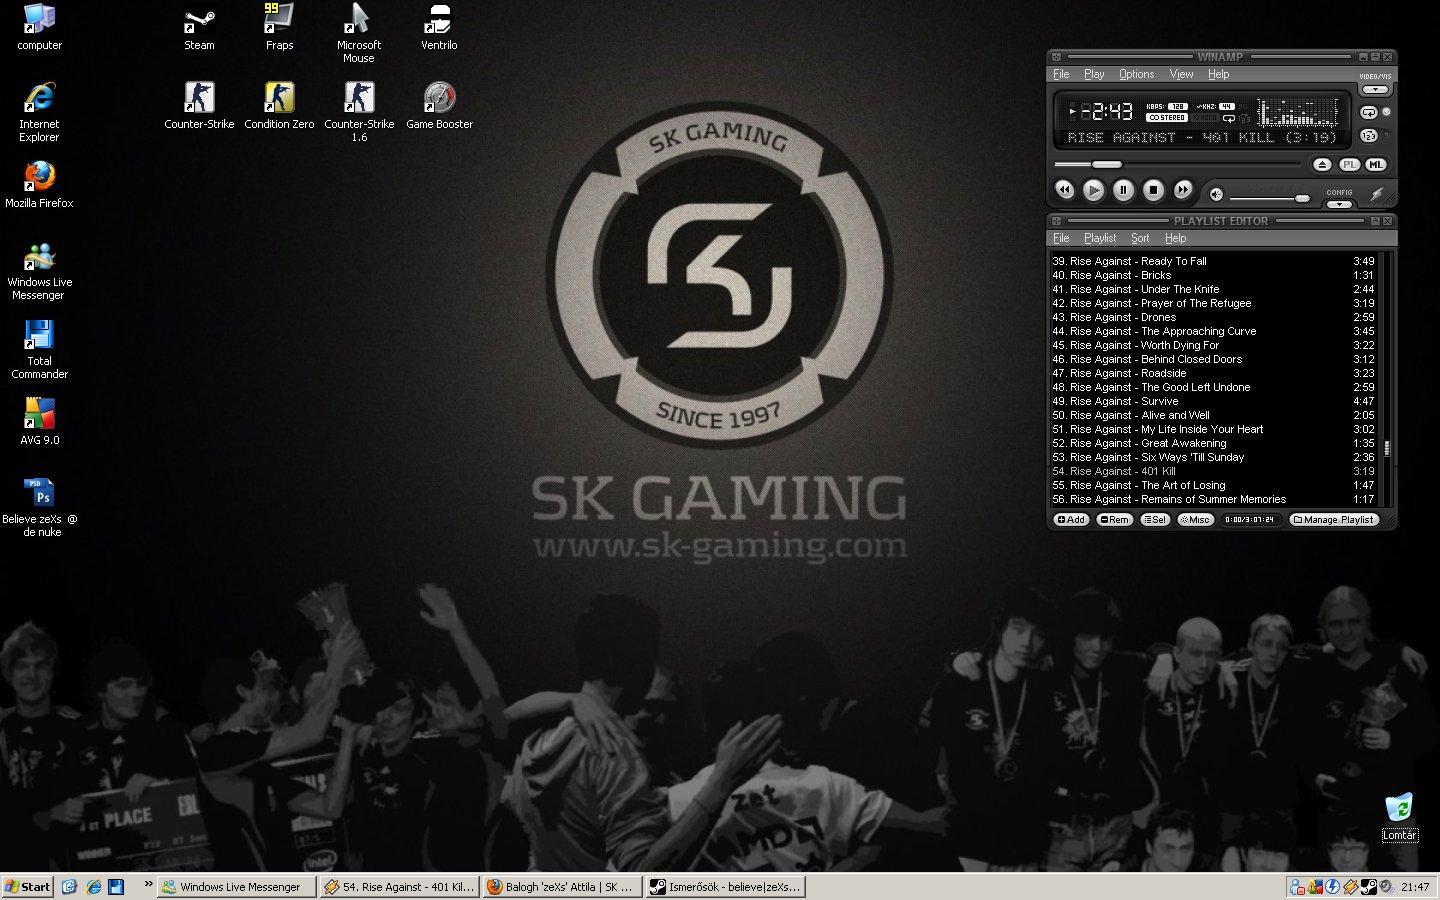This screenshot has height=900, width=1440.
Task: Select the computer desktop icon
Action: (39, 28)
